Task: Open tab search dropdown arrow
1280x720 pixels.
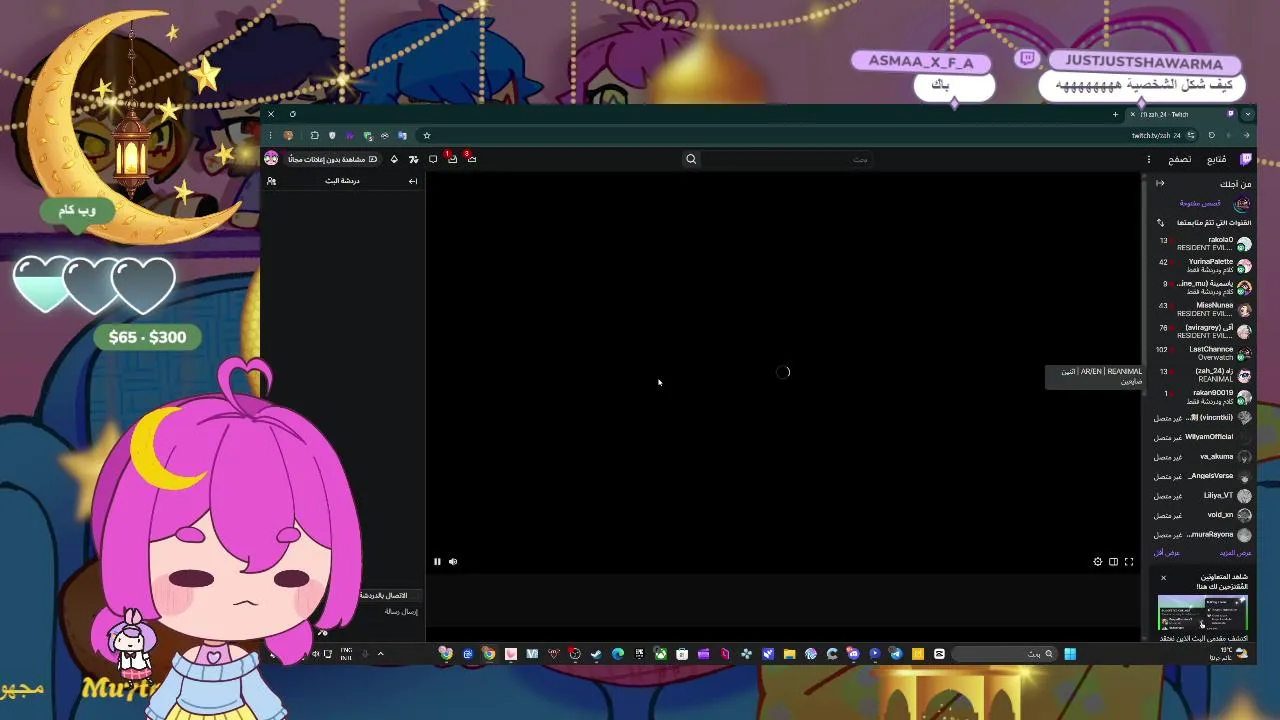Action: 1247,114
